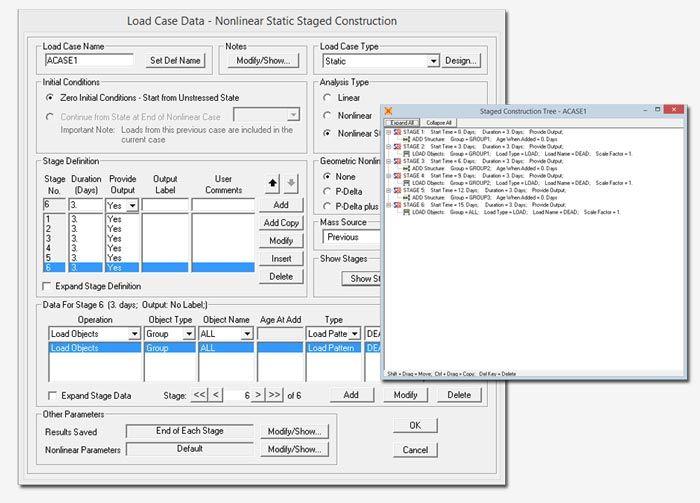Click ADD Structure icon for GROUP1
Viewport: 700px width, 503px height.
point(406,139)
